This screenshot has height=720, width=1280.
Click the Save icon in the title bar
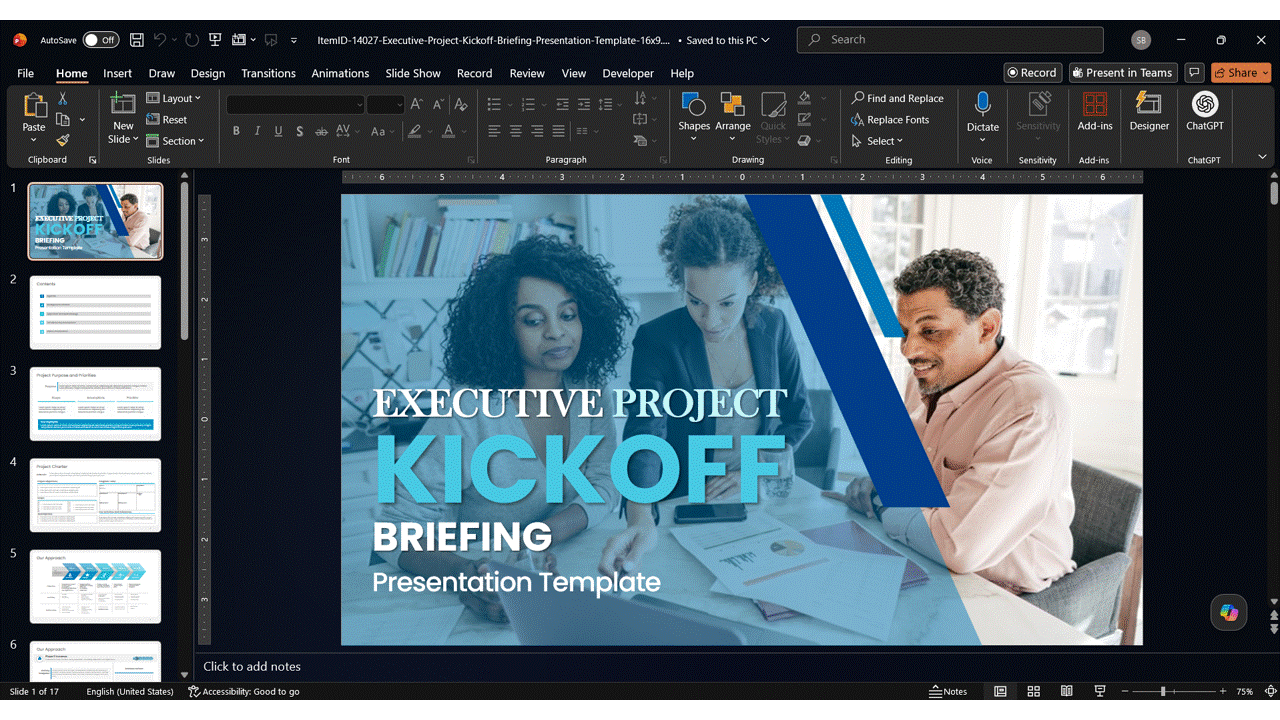click(137, 40)
